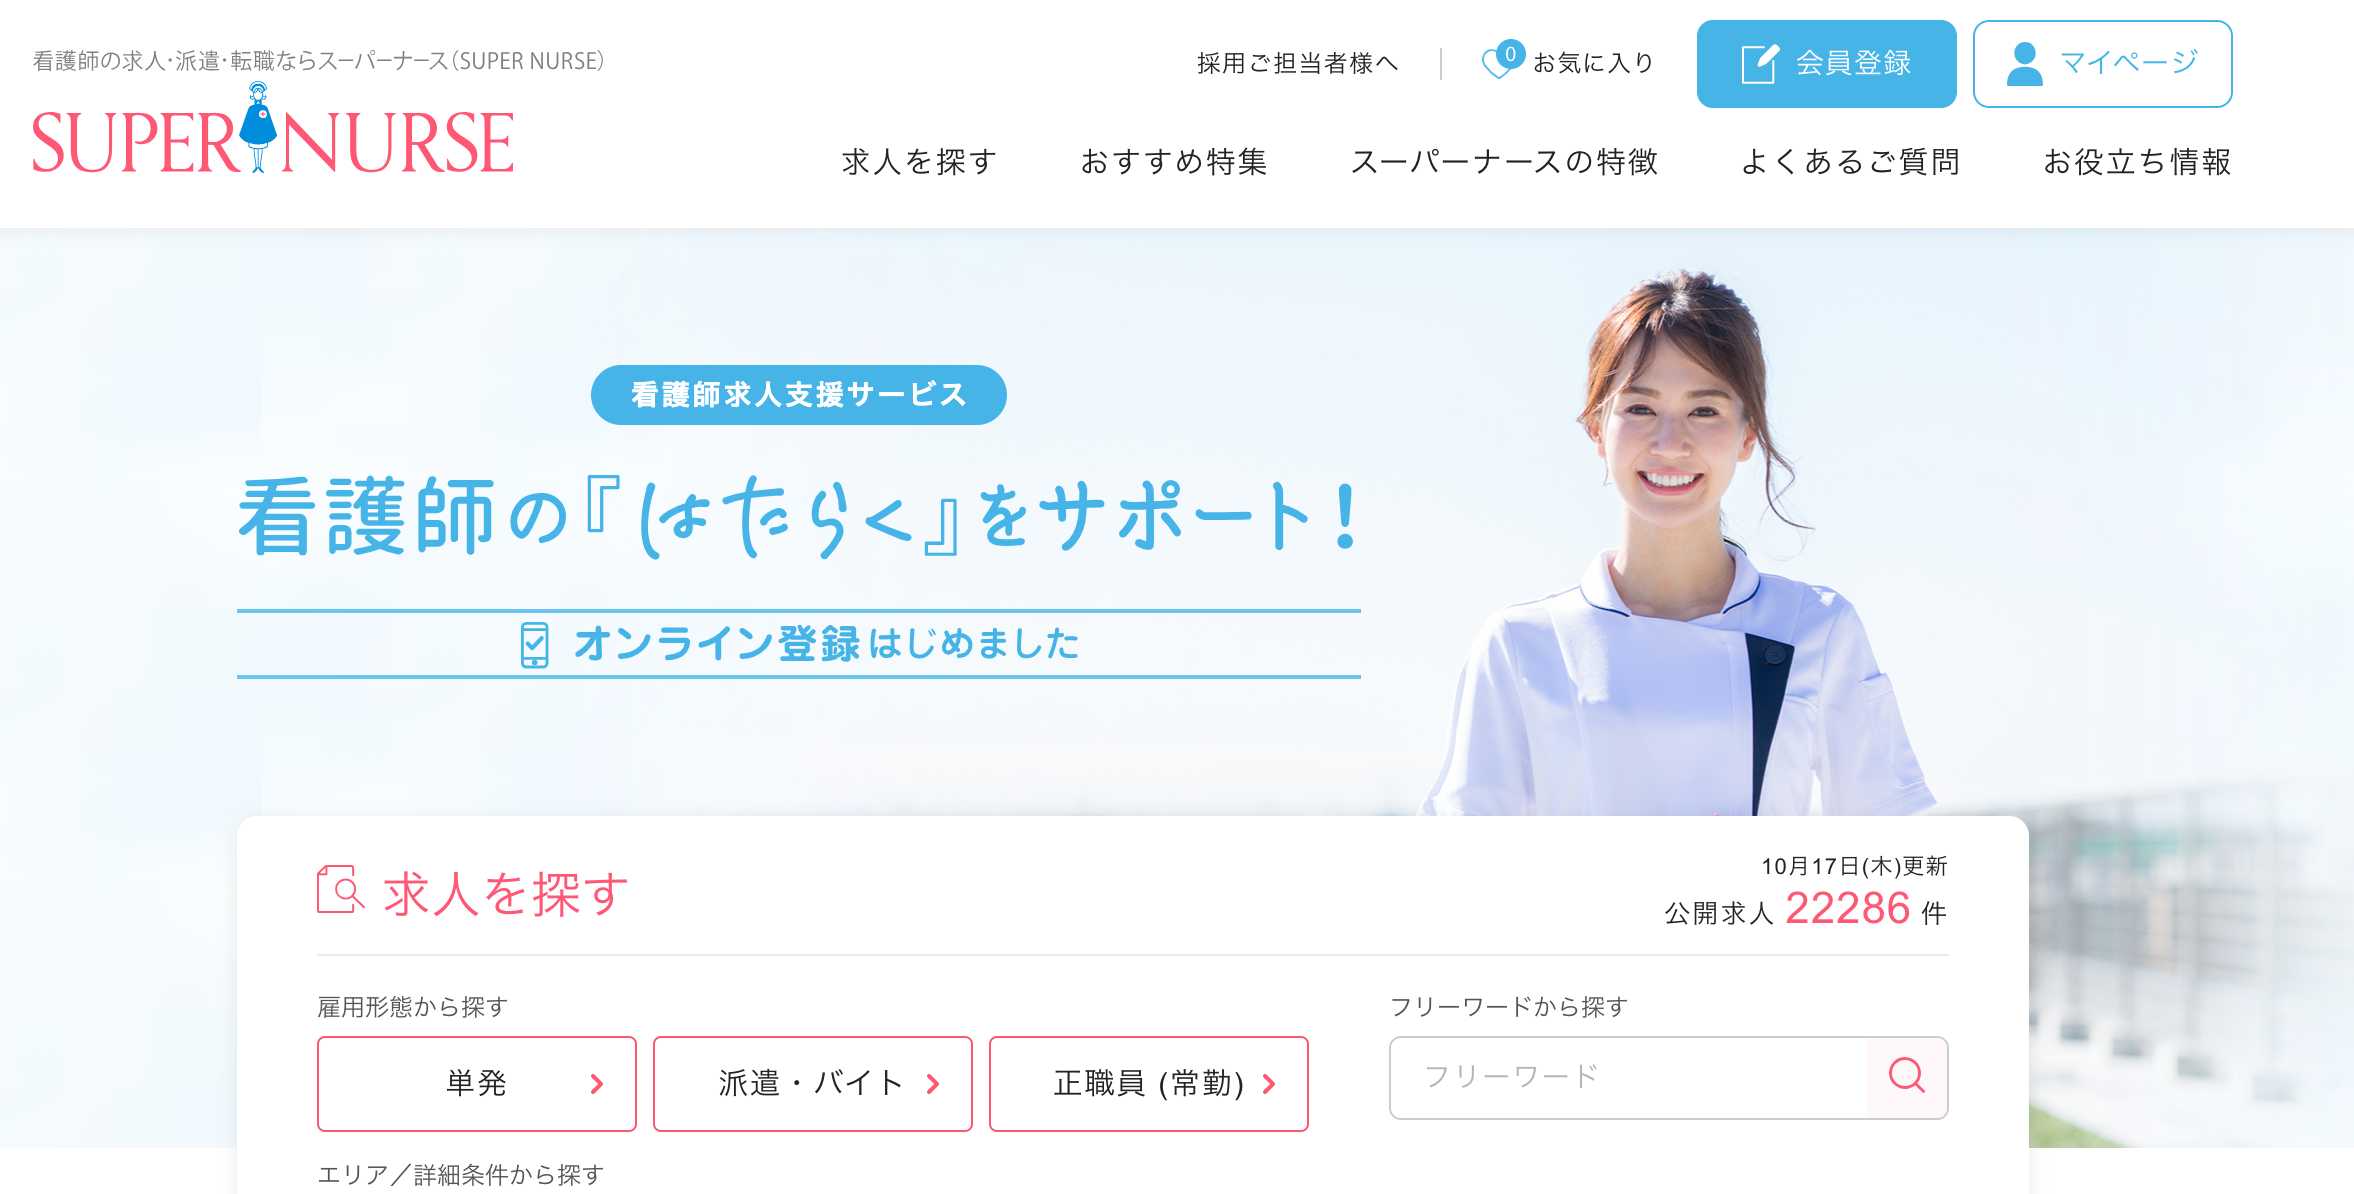The height and width of the screenshot is (1194, 2354).
Task: Click the SUPER NURSE logo
Action: coord(273,131)
